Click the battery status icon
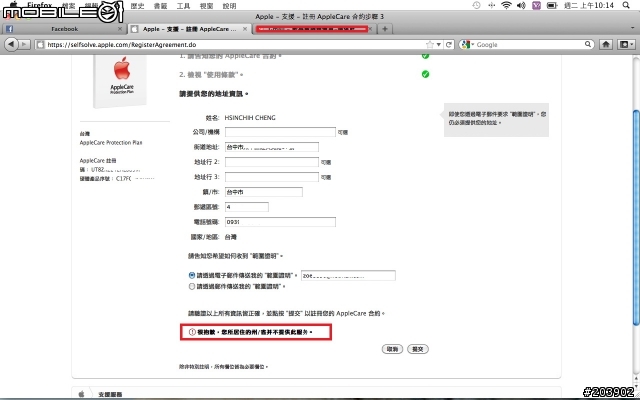Image resolution: width=640 pixels, height=400 pixels. pyautogui.click(x=552, y=5)
